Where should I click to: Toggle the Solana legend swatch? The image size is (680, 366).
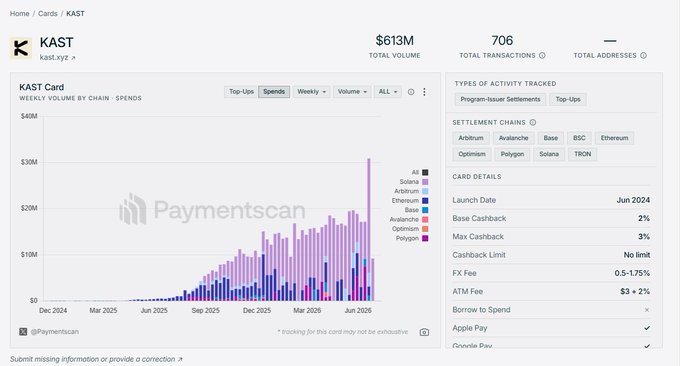[425, 182]
